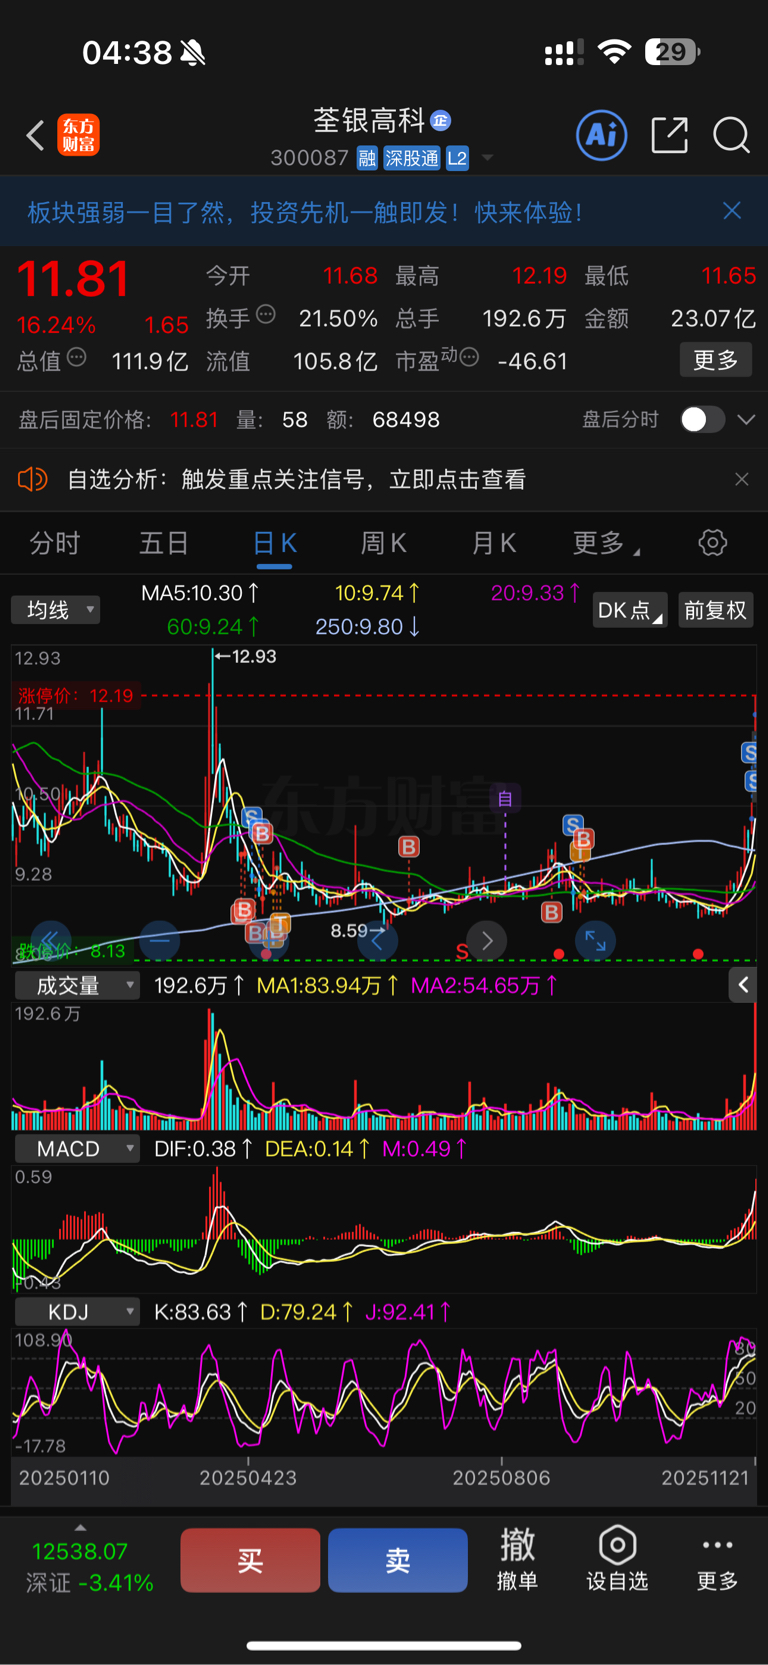Open the 均线 indicator dropdown
Image resolution: width=768 pixels, height=1665 pixels.
[x=56, y=610]
